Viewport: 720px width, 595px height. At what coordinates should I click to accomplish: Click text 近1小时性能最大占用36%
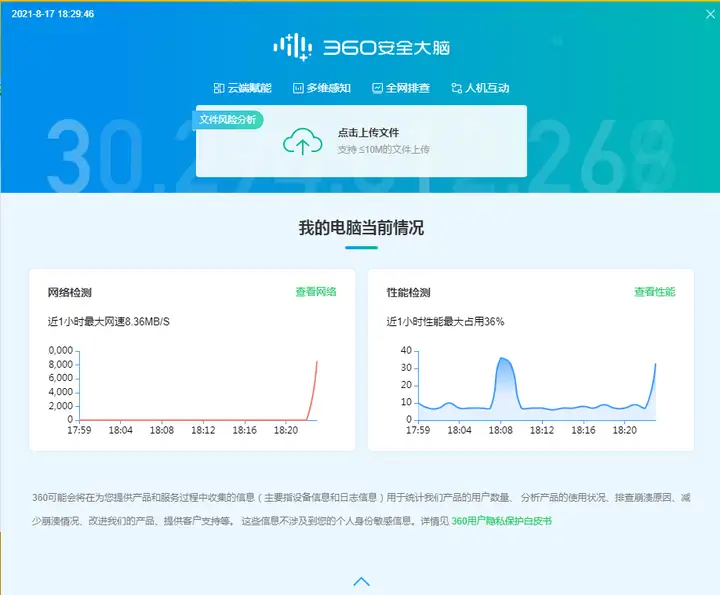coord(445,321)
